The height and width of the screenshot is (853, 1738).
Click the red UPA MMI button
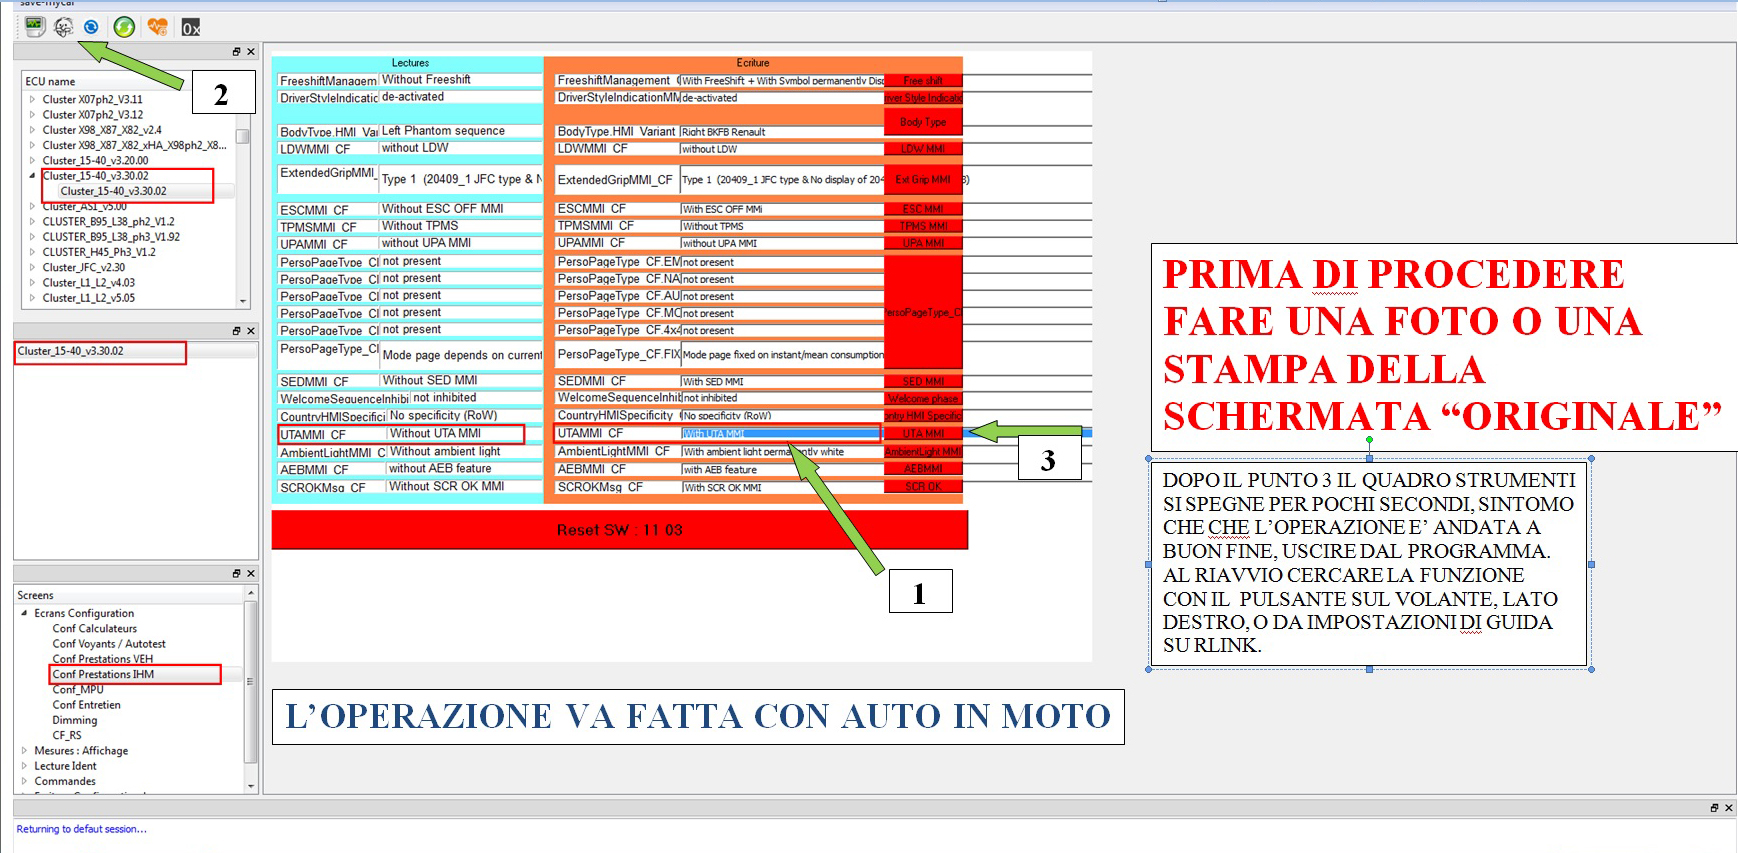[923, 243]
